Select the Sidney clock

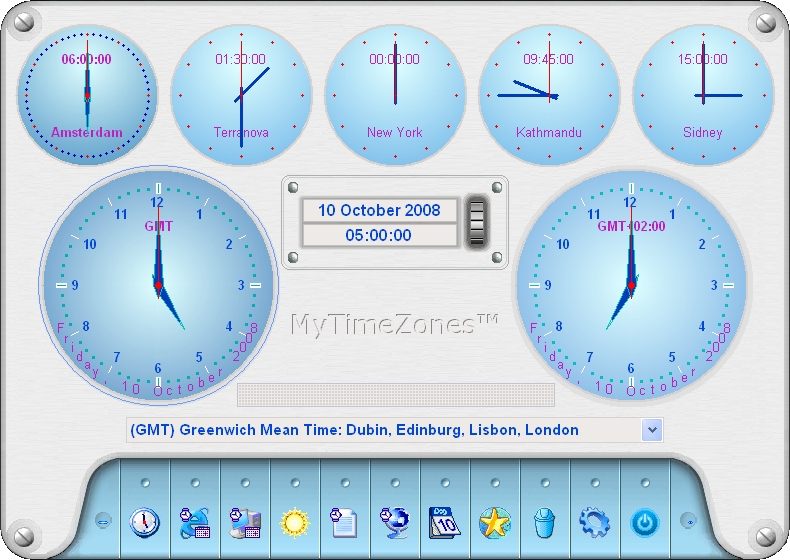coord(703,94)
